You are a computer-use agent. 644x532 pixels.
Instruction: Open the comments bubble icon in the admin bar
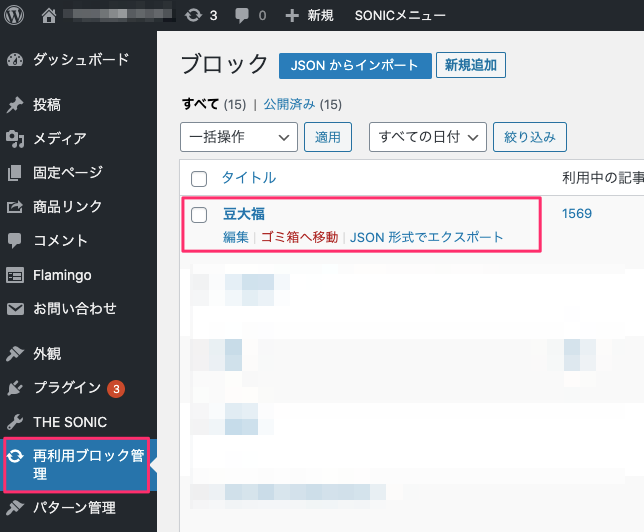point(242,16)
